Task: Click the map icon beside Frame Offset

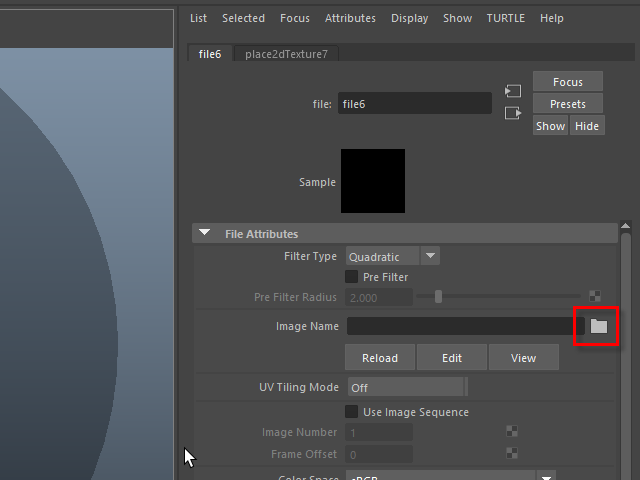Action: [x=512, y=454]
